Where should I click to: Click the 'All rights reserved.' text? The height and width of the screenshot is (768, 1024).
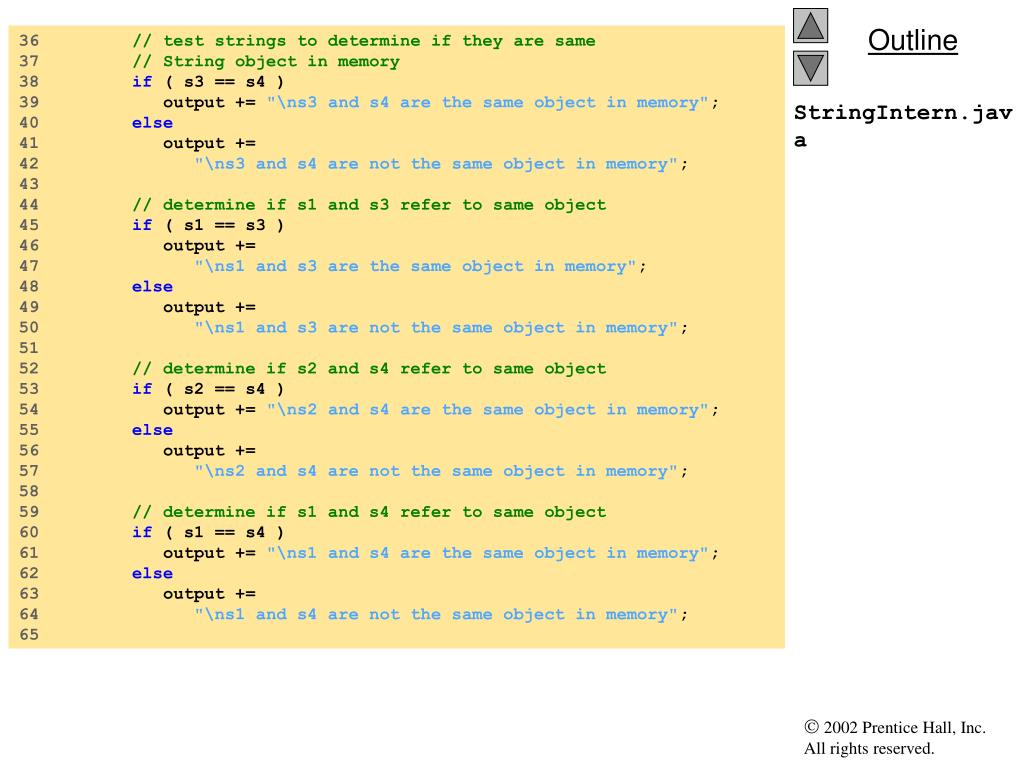click(x=869, y=748)
